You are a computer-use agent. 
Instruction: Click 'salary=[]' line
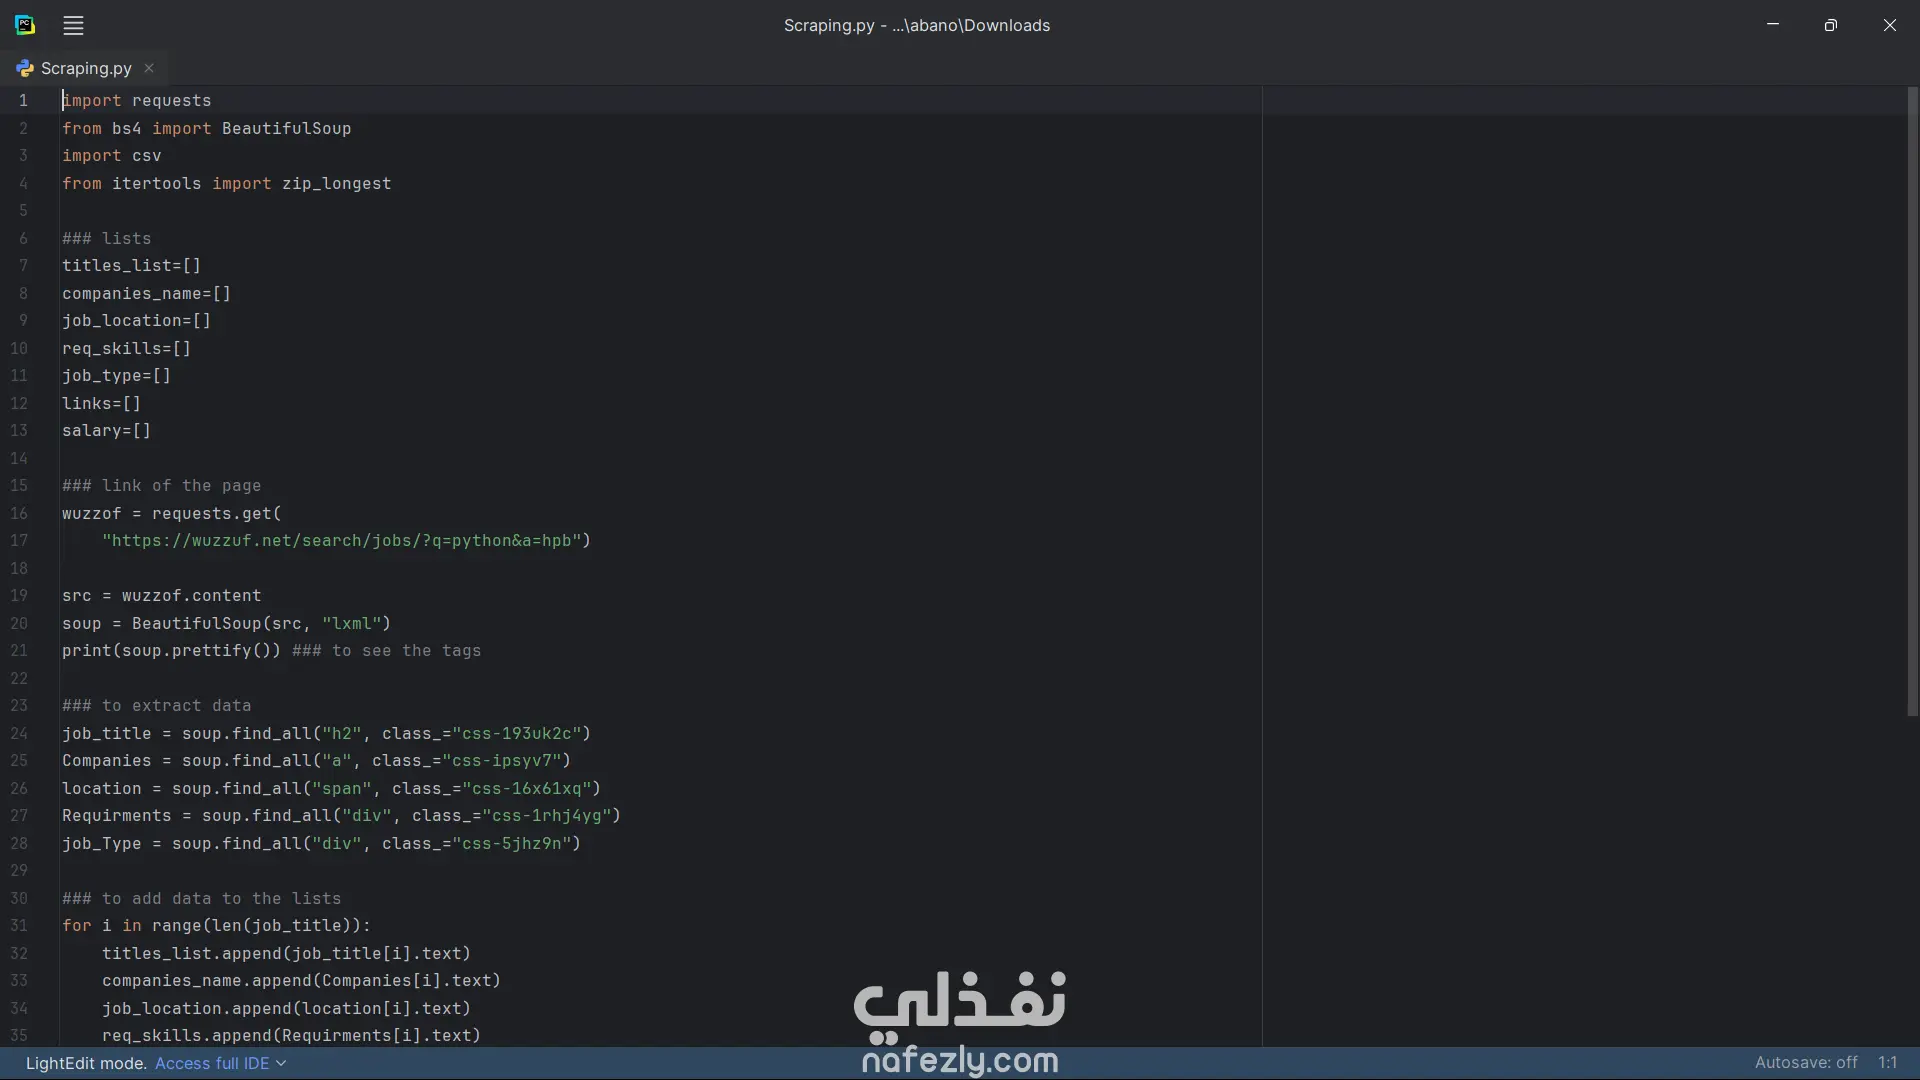click(106, 430)
